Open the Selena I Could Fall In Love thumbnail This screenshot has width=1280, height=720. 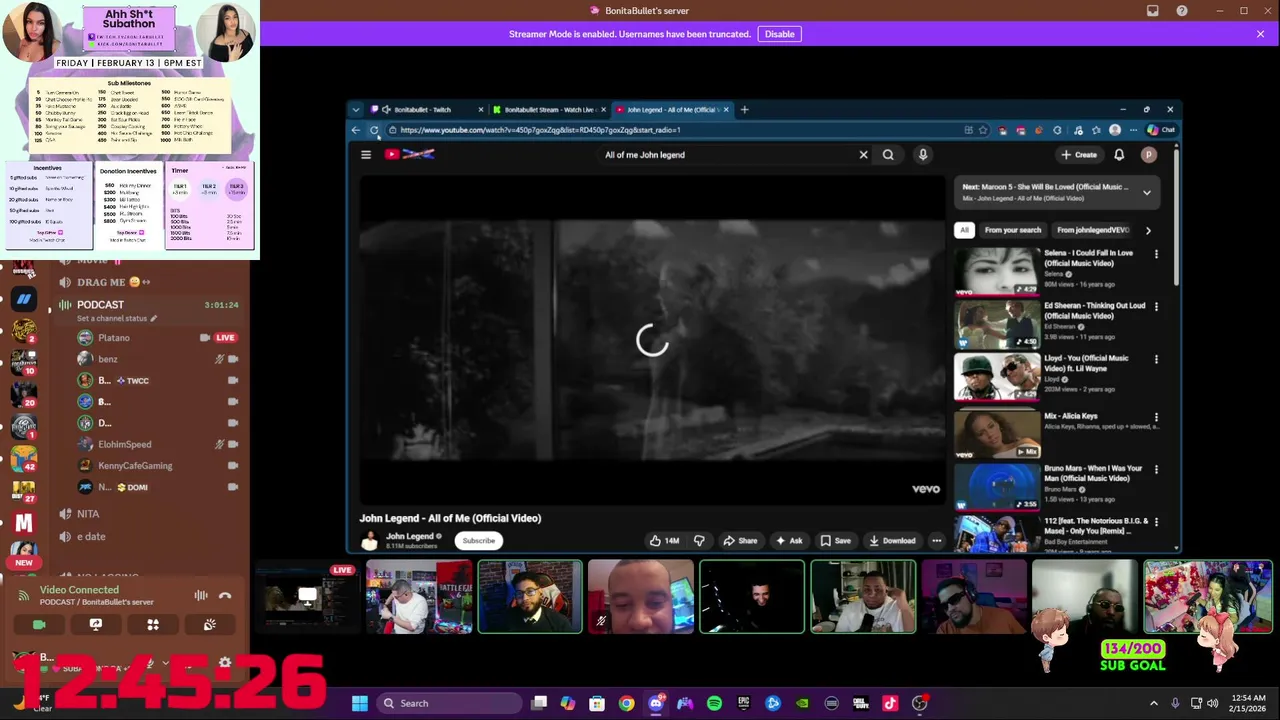[x=997, y=271]
